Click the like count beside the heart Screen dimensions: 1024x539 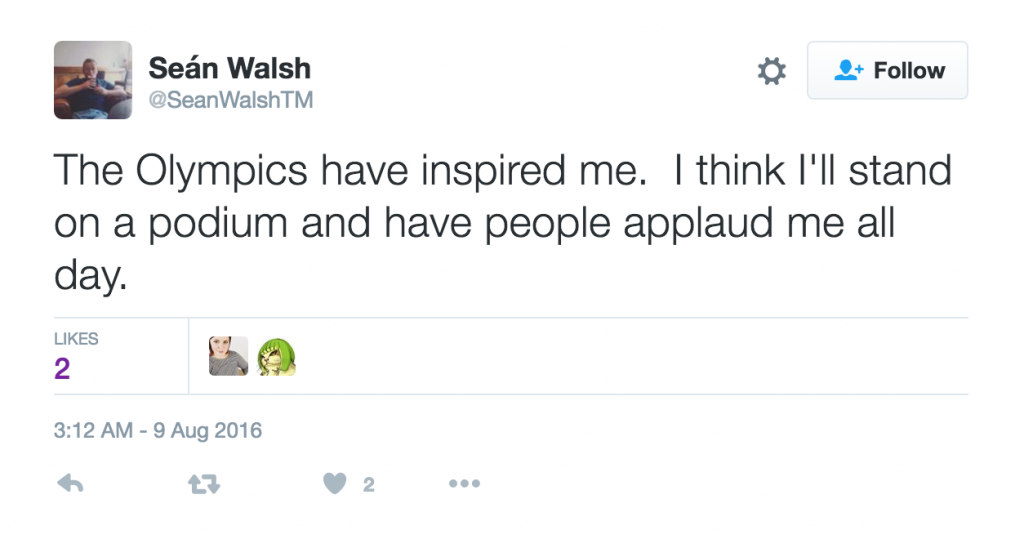[x=368, y=485]
